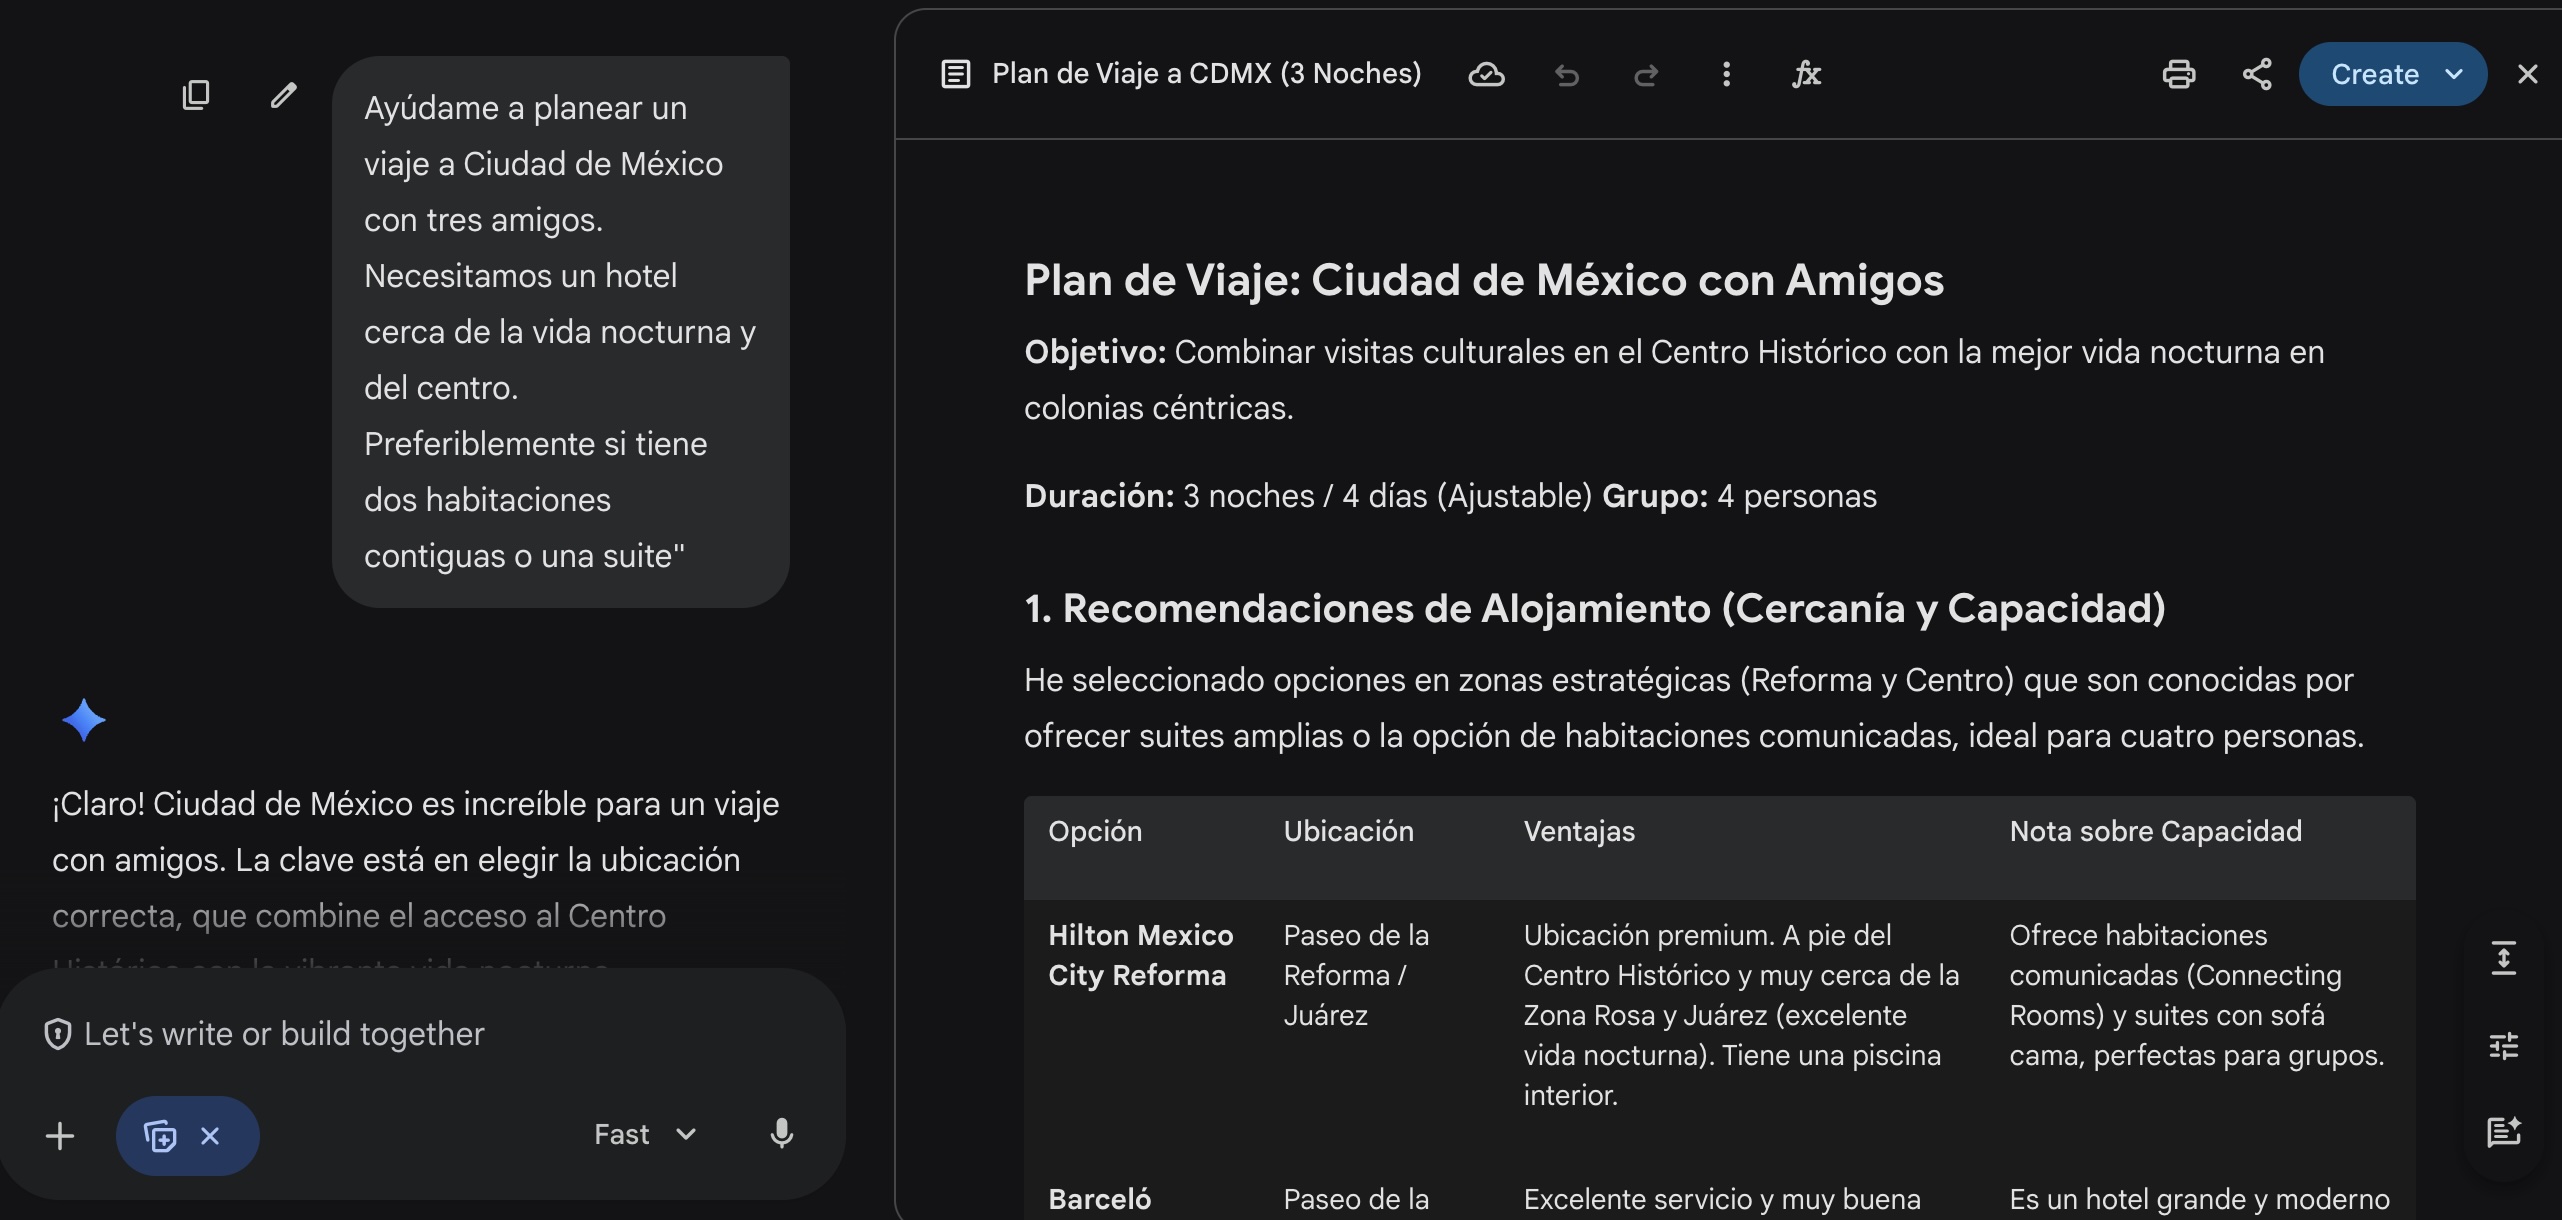The height and width of the screenshot is (1220, 2562).
Task: Expand the Create button options
Action: point(2452,74)
